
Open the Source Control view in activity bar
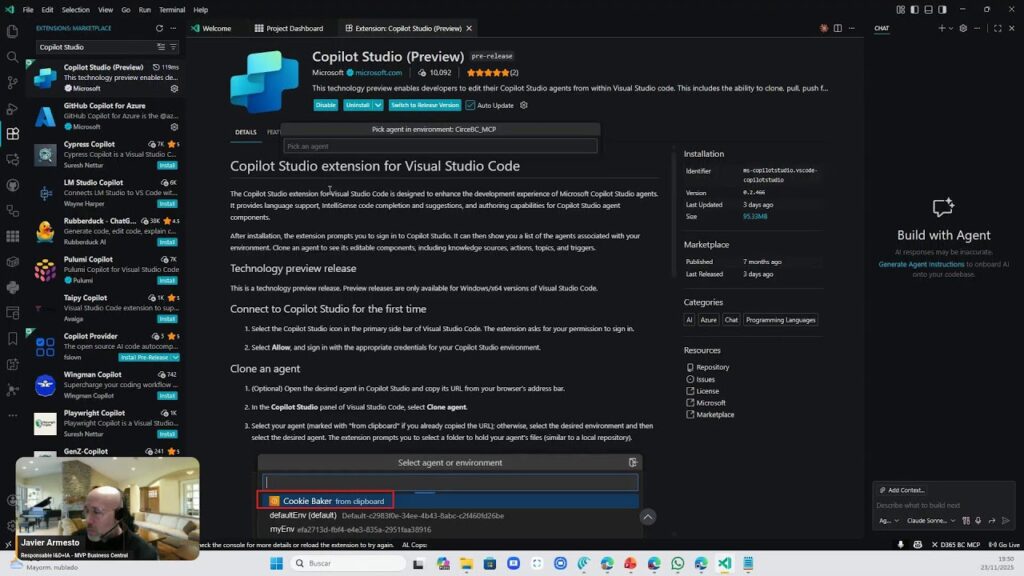pyautogui.click(x=12, y=82)
